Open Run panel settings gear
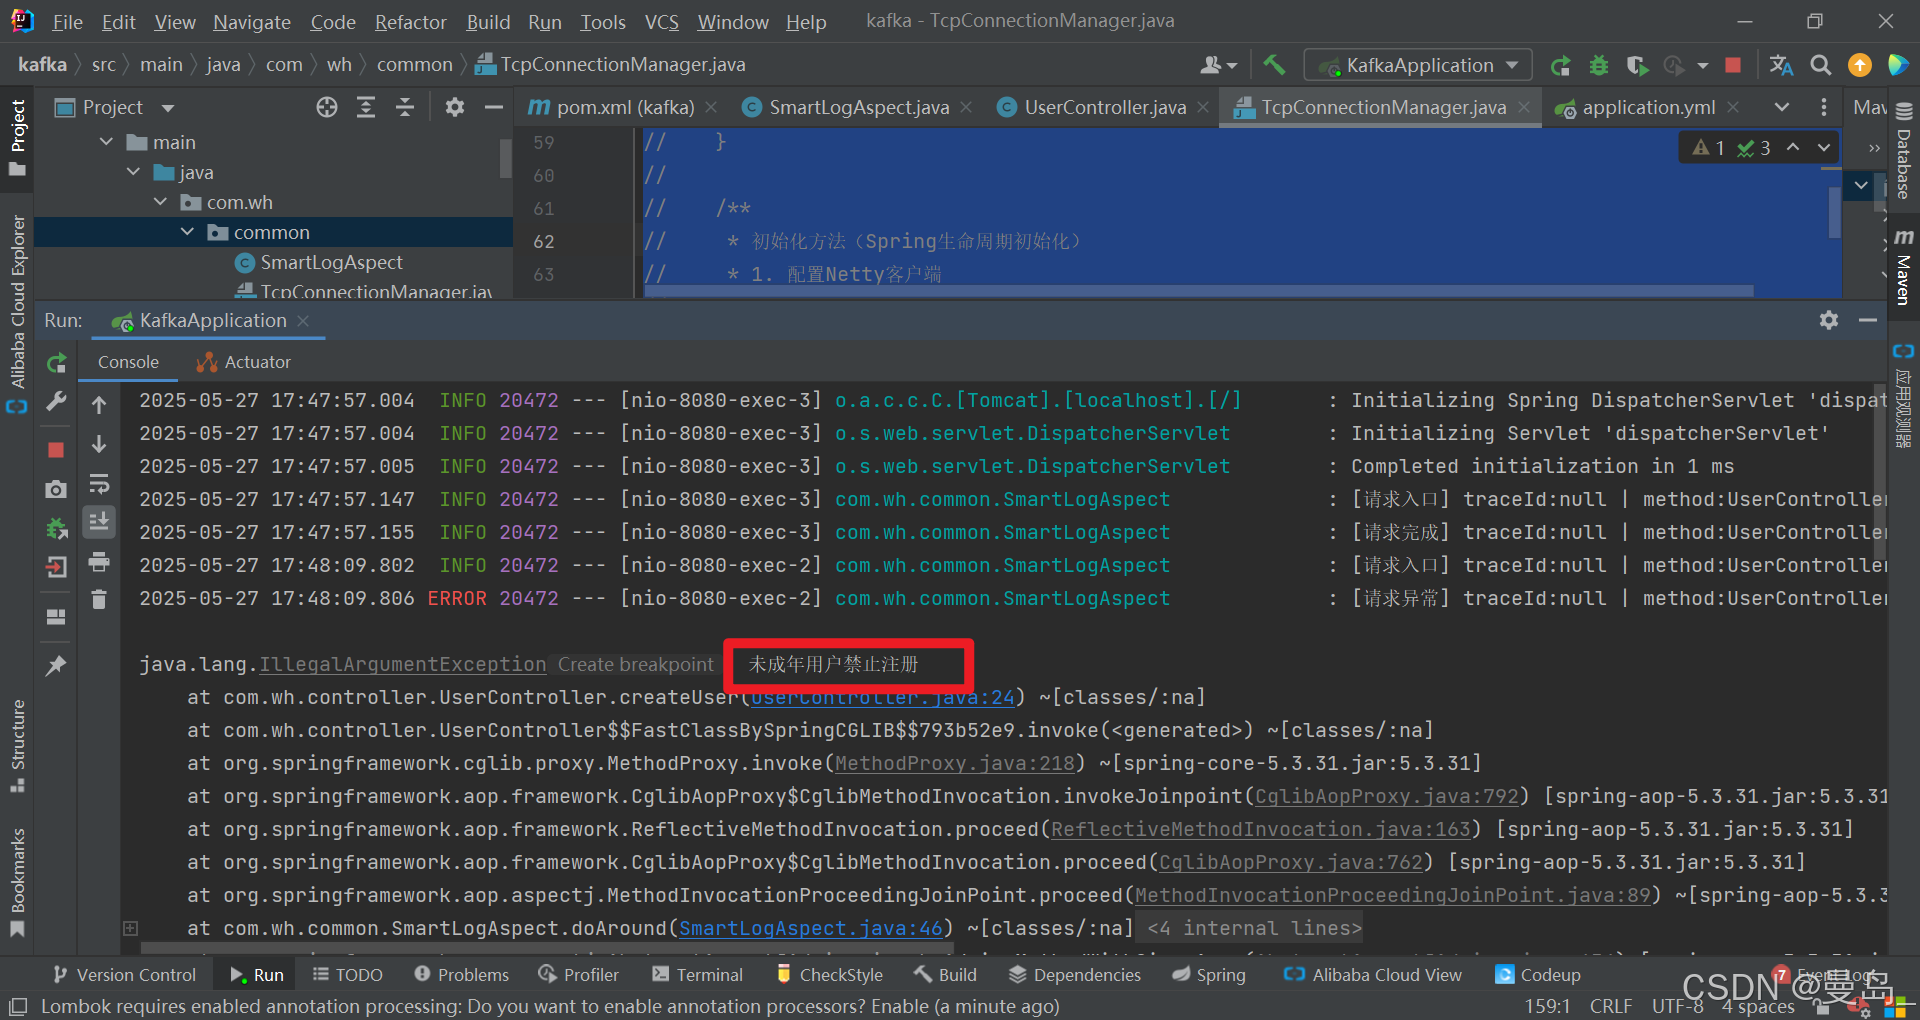This screenshot has height=1020, width=1920. (x=1829, y=320)
